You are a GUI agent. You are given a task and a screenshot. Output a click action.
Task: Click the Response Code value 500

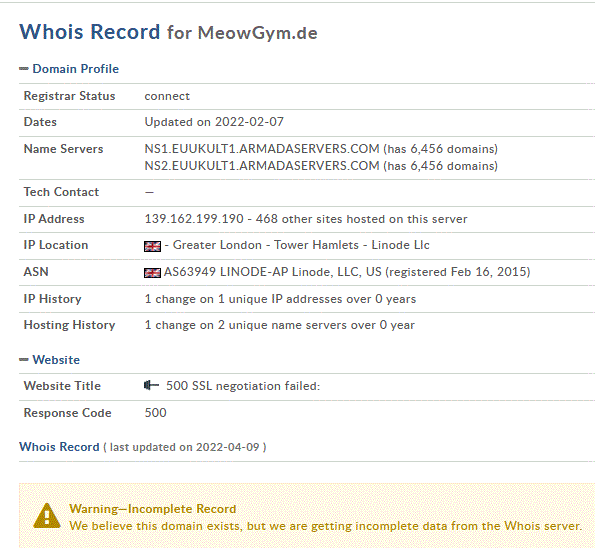coord(155,413)
